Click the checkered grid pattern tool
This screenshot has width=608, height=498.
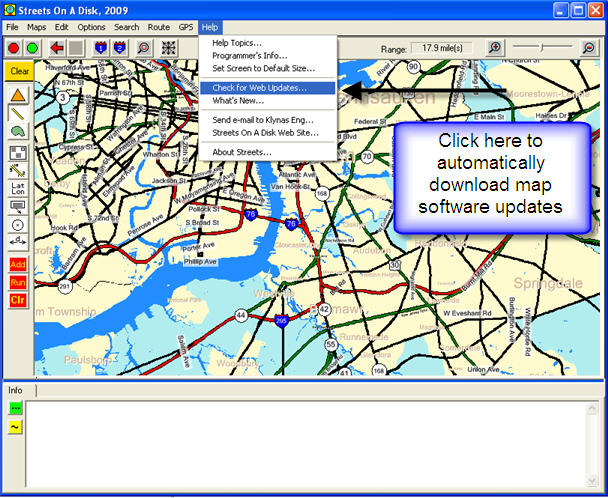click(x=18, y=153)
